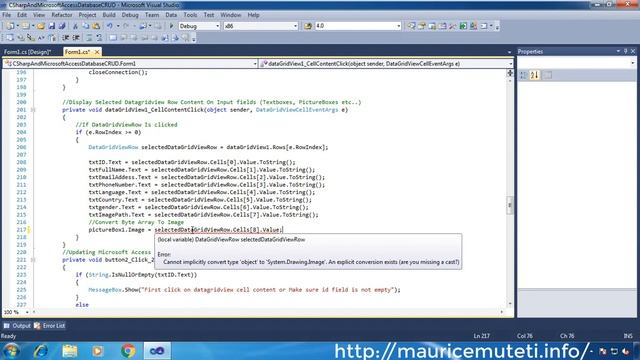This screenshot has height=360, width=640.
Task: Click the 'txtID.Text' assignment at line 208
Action: (192, 162)
